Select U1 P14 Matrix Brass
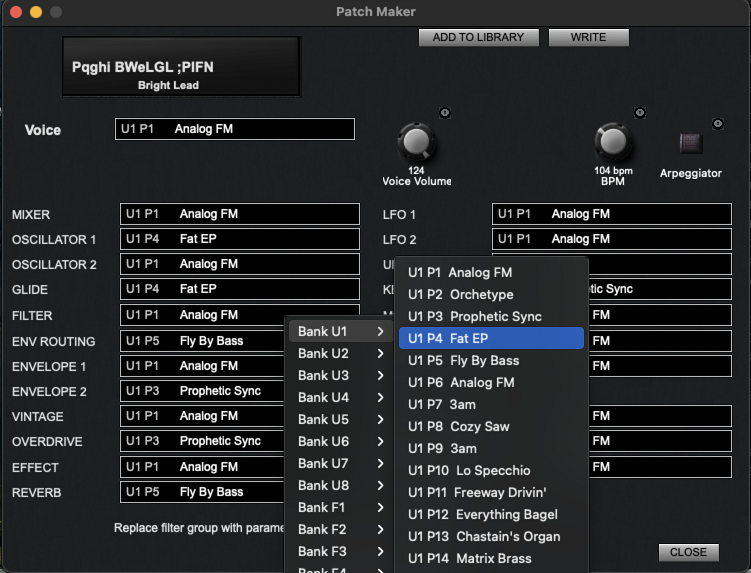751x573 pixels. pyautogui.click(x=490, y=558)
